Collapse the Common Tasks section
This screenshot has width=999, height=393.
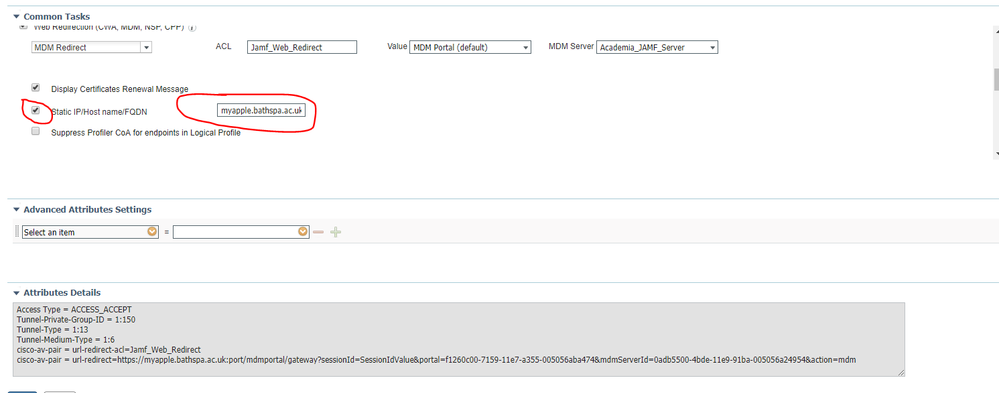pos(17,17)
